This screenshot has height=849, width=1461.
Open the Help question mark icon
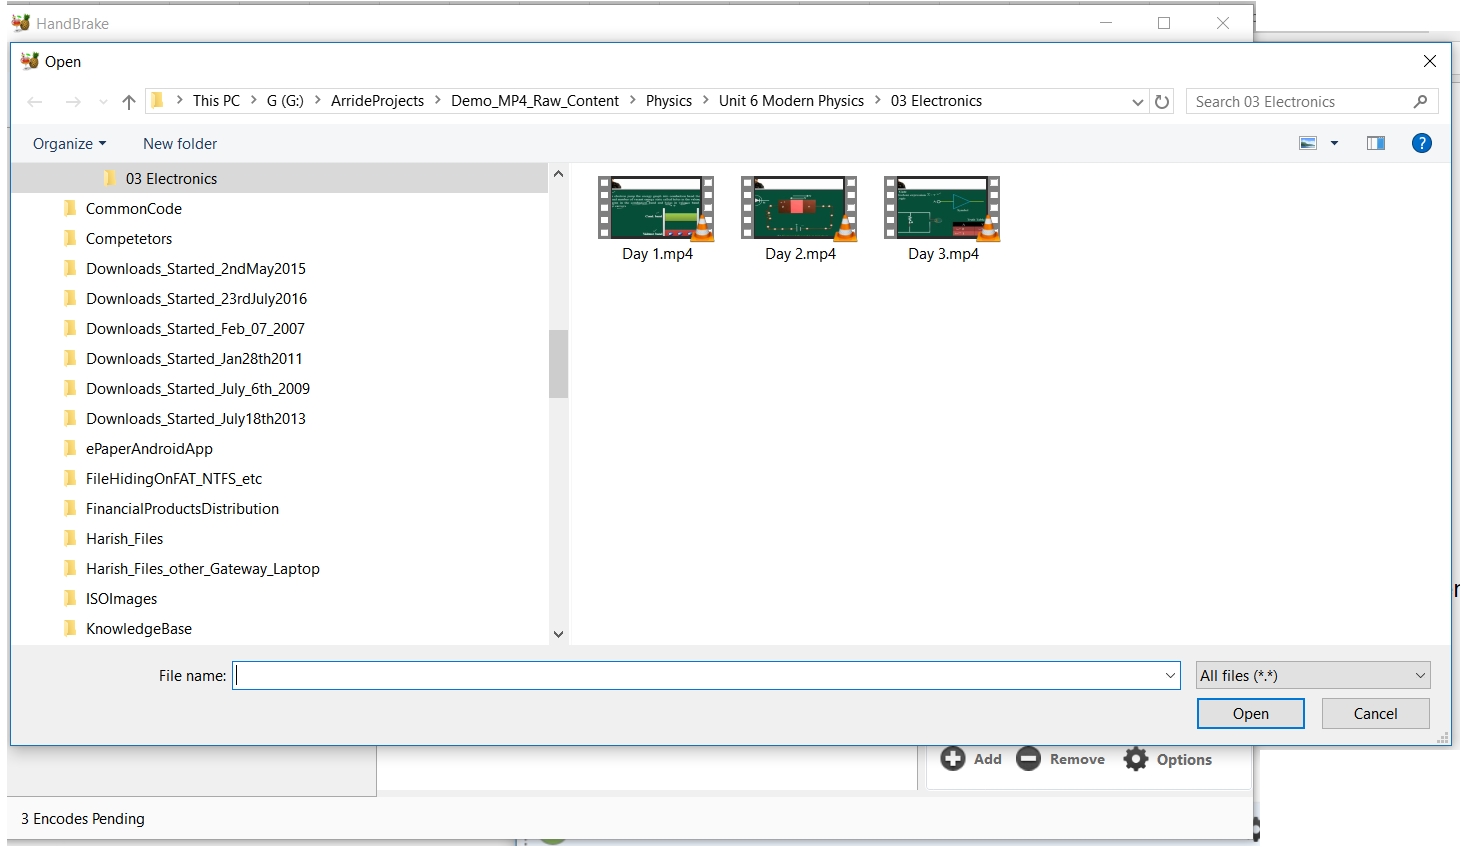(x=1421, y=143)
